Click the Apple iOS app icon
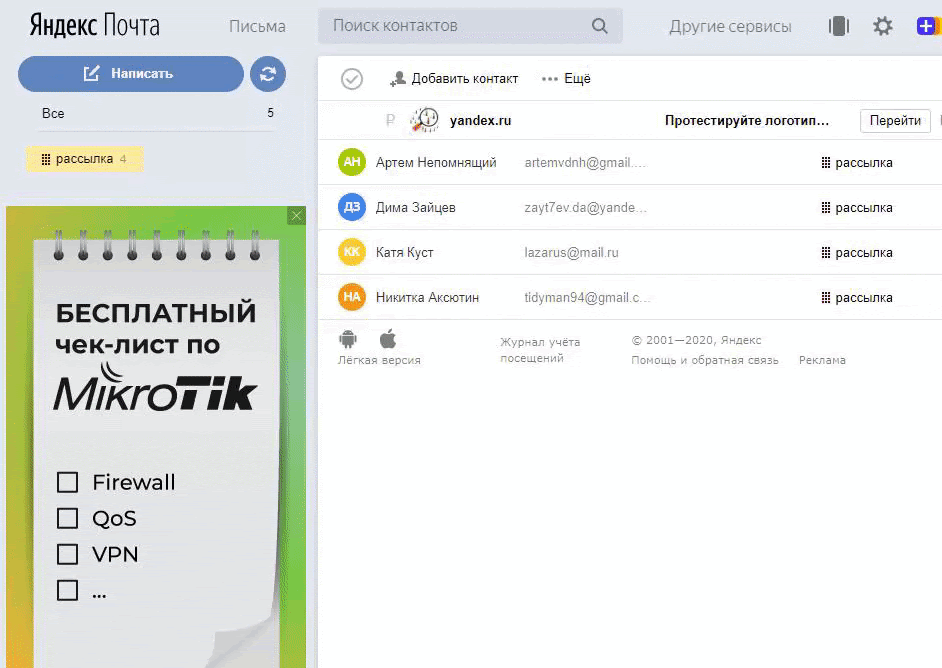The width and height of the screenshot is (942, 668). click(388, 339)
